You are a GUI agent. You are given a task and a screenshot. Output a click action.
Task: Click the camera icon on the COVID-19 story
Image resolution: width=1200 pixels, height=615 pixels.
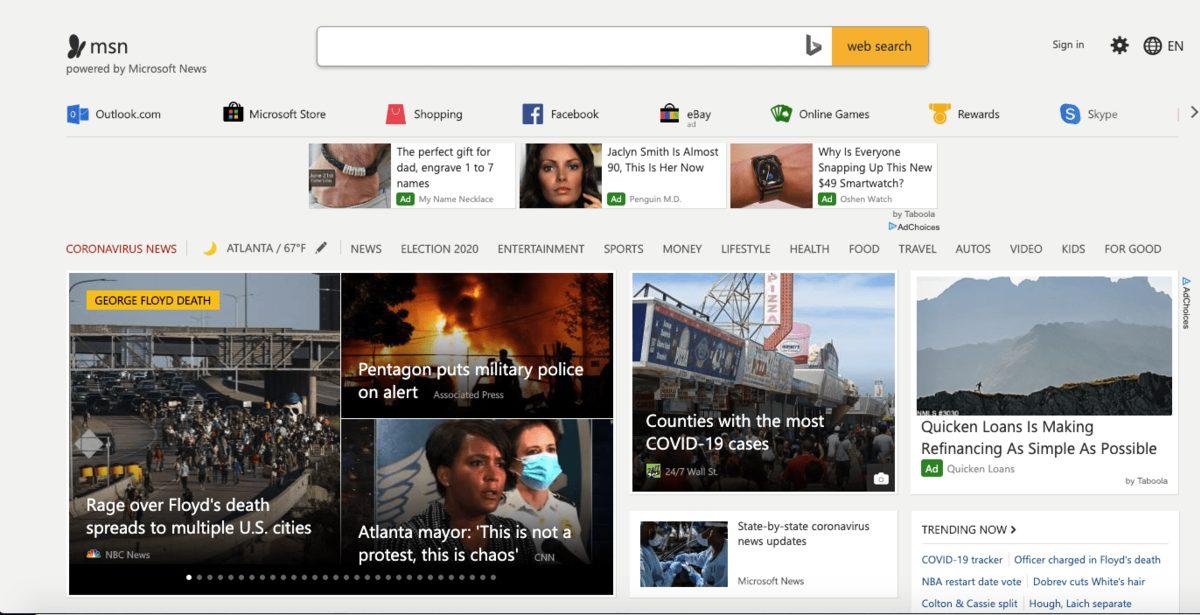880,479
